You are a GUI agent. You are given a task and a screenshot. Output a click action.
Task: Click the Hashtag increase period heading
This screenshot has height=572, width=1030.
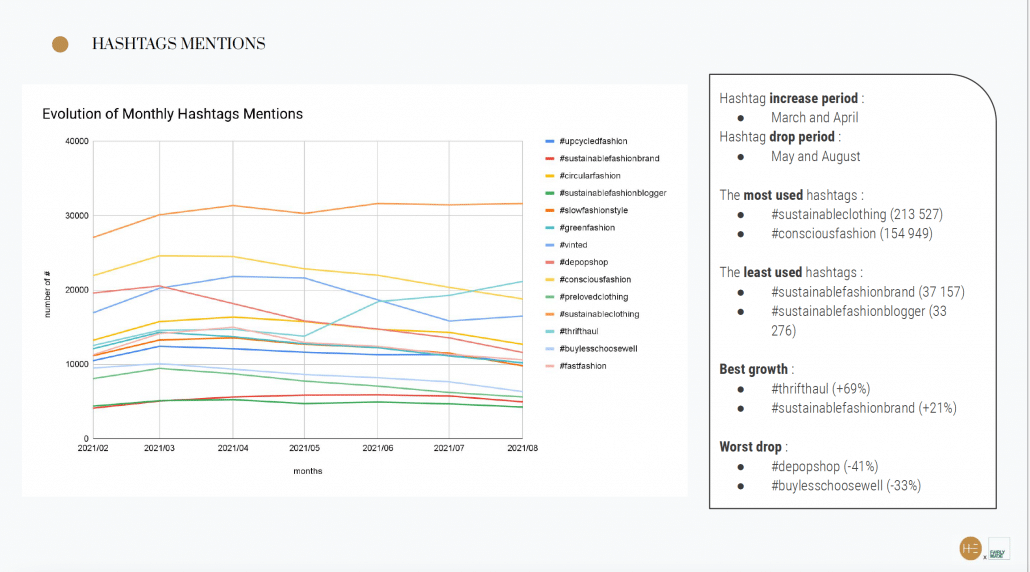[792, 99]
